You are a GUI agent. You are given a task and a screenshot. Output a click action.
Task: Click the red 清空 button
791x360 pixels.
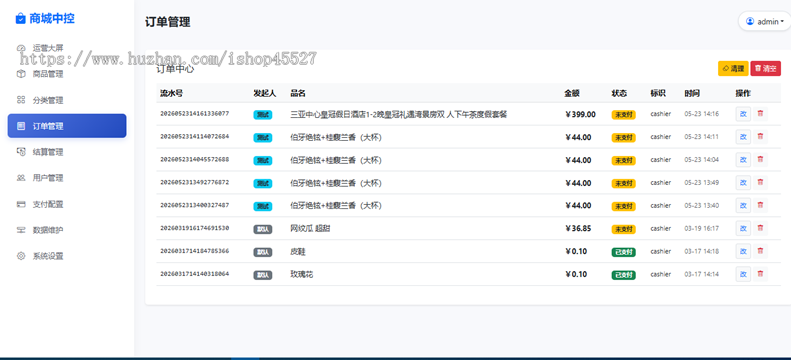pyautogui.click(x=766, y=69)
